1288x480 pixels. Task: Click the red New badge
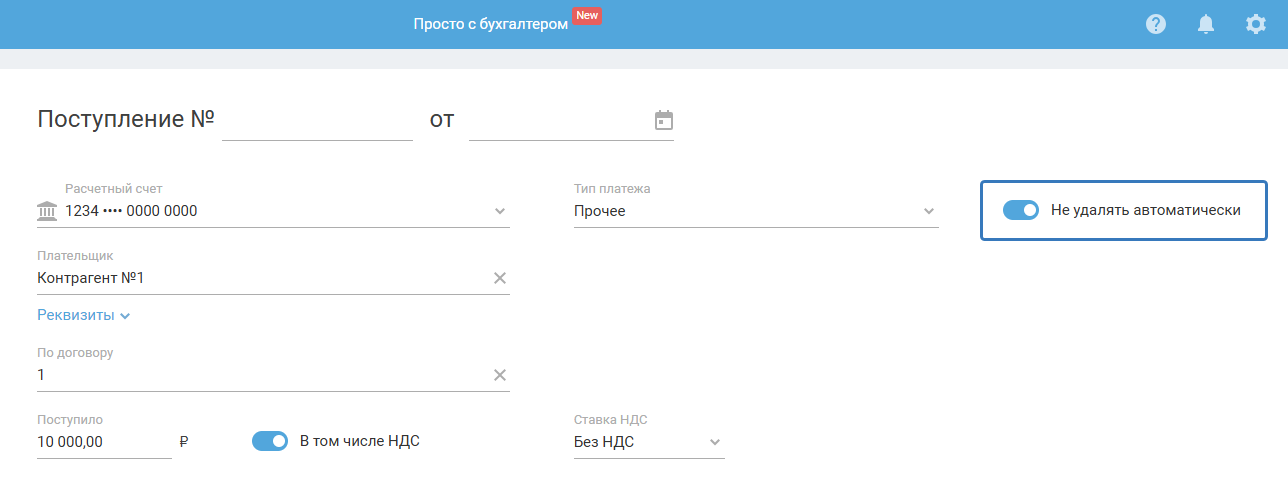[x=587, y=16]
